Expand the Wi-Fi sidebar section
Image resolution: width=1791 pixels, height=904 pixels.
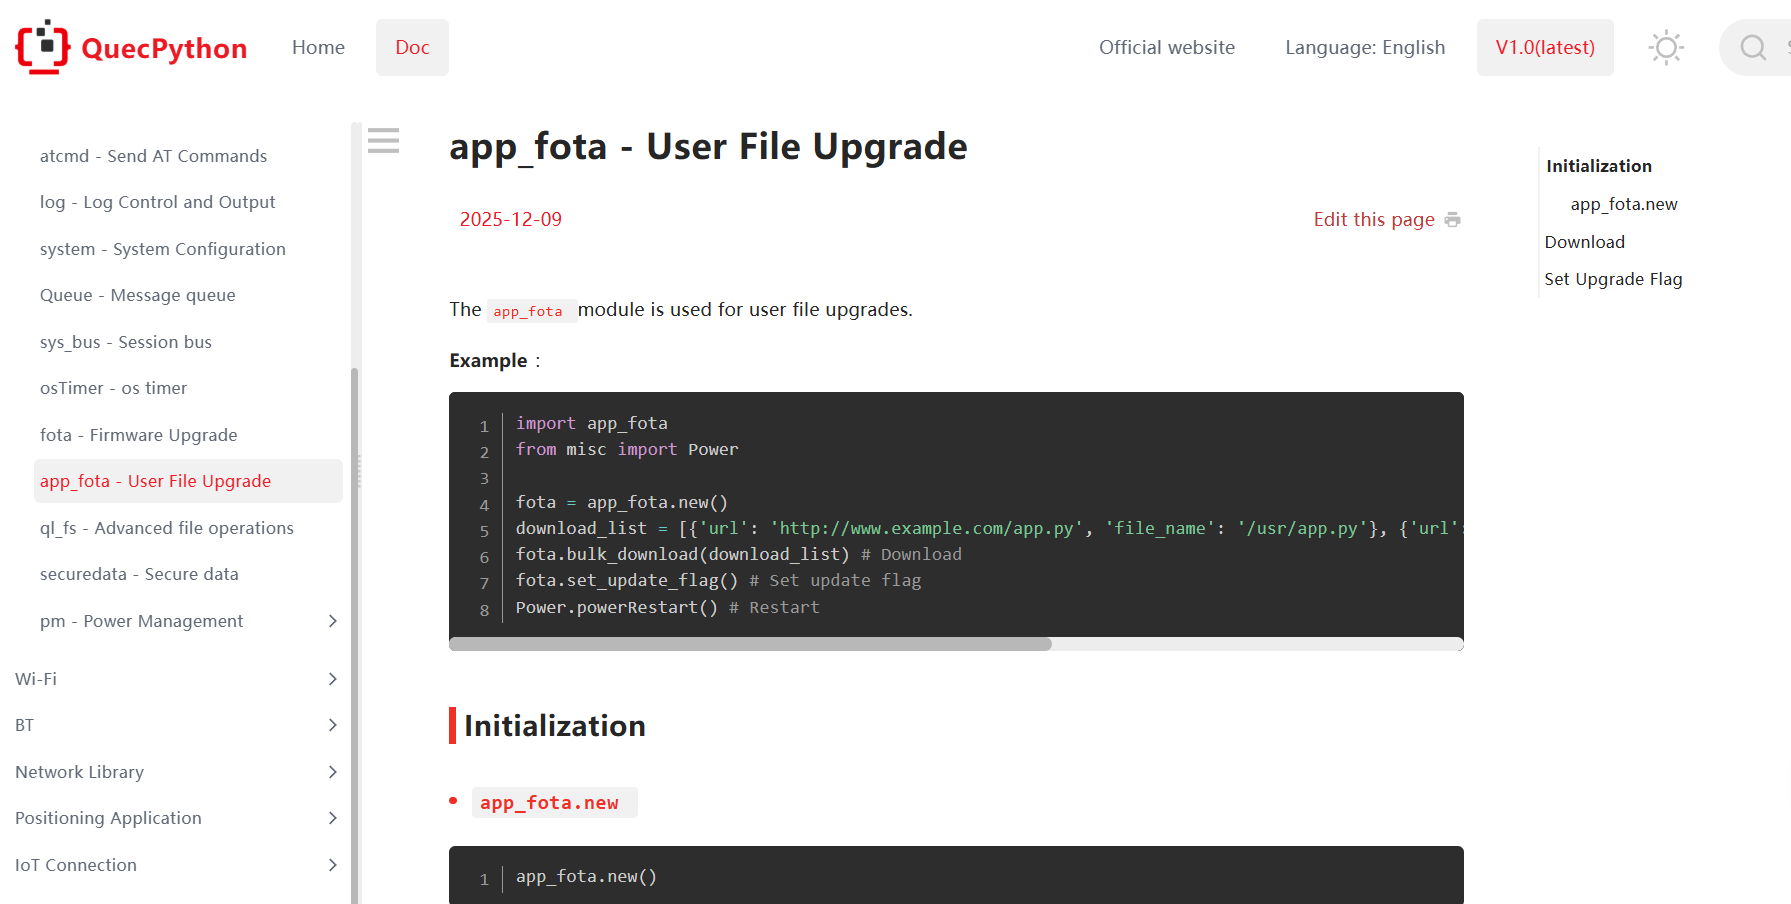click(x=332, y=679)
